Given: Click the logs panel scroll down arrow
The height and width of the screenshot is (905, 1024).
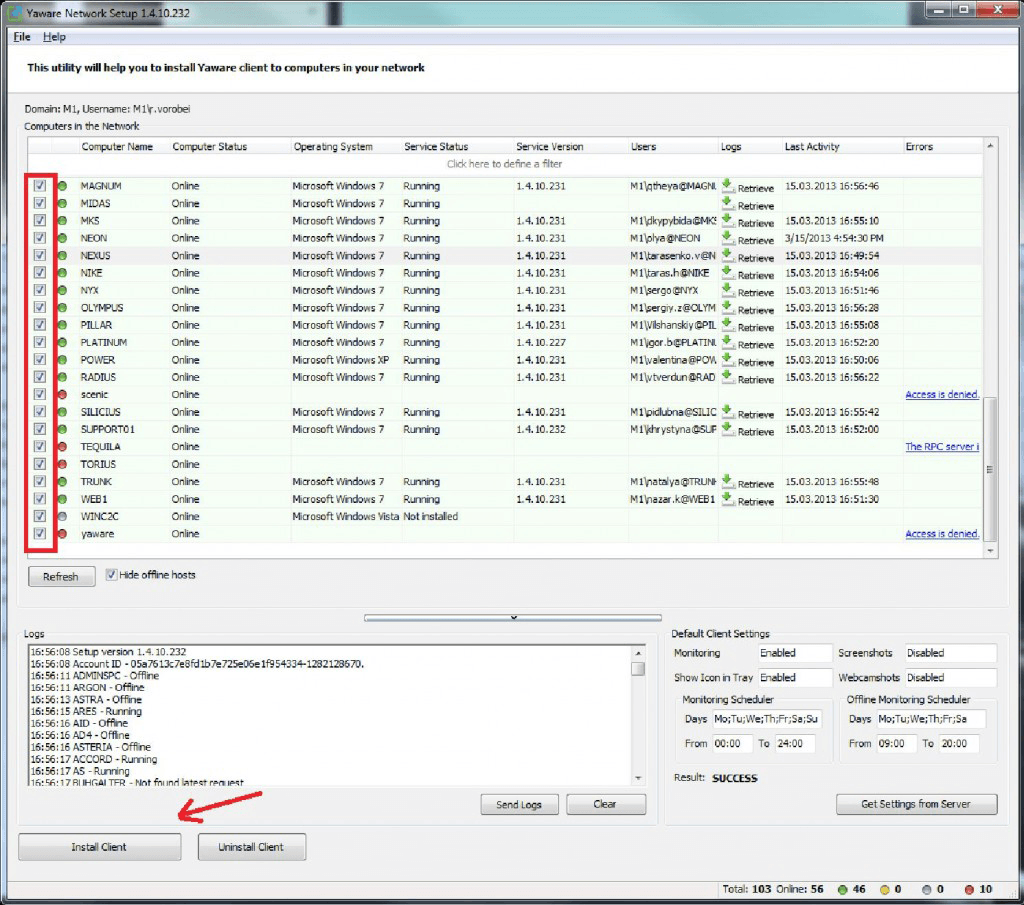Looking at the screenshot, I should tap(638, 778).
